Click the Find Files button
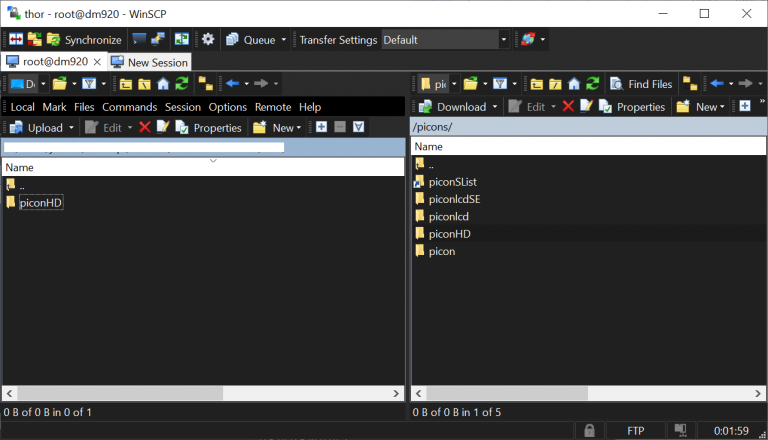 click(642, 84)
